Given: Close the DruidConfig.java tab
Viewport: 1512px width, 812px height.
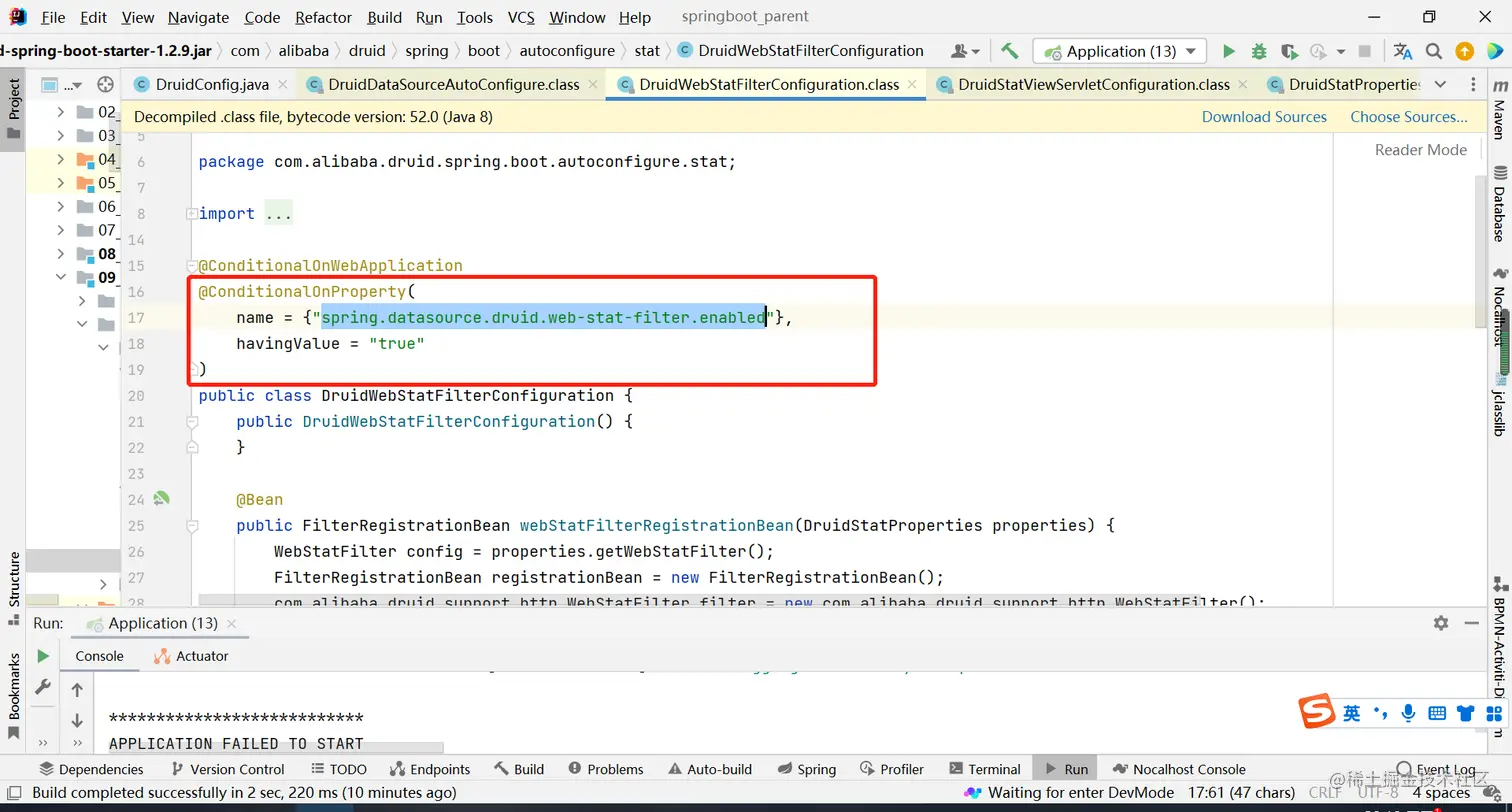Looking at the screenshot, I should [x=281, y=85].
